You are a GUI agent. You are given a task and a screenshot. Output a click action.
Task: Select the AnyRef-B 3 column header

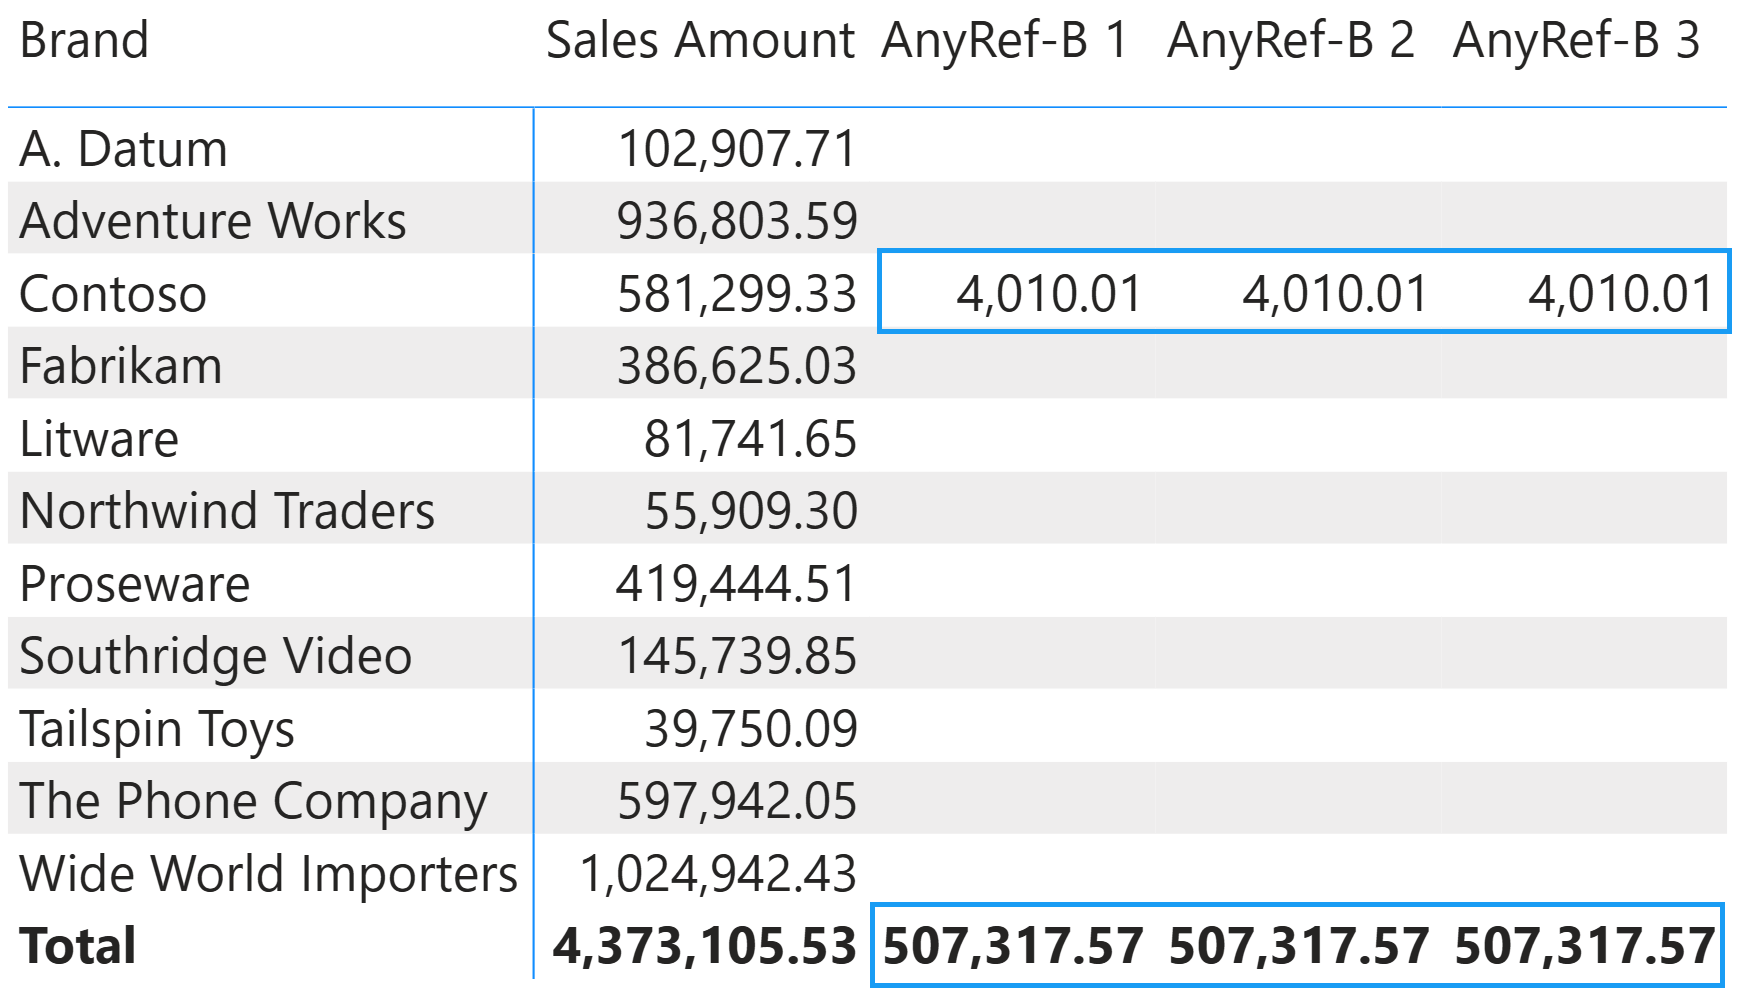pyautogui.click(x=1576, y=42)
